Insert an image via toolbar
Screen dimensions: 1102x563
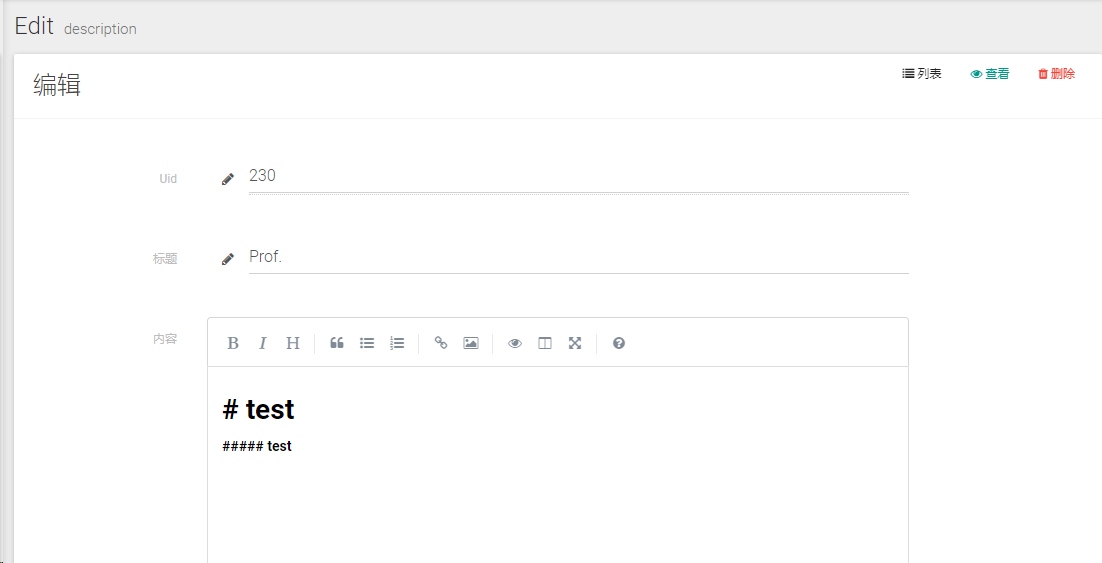click(471, 343)
